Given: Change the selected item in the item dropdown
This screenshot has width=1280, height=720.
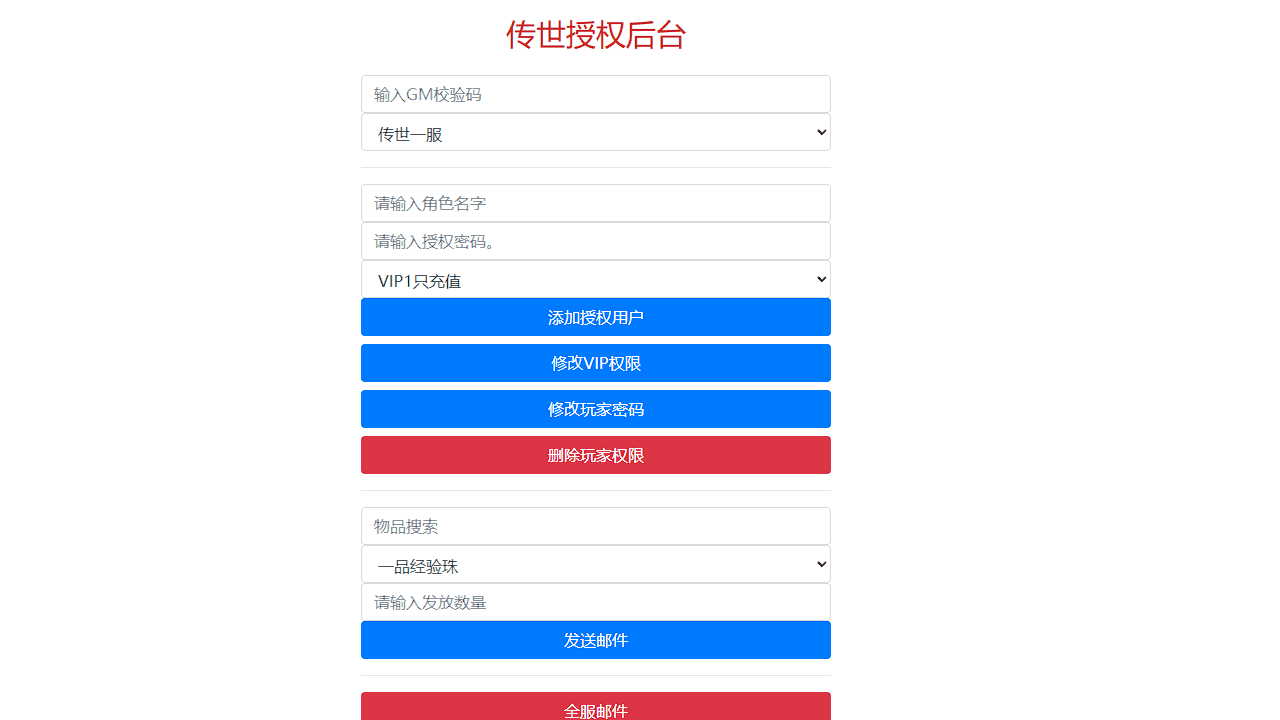Looking at the screenshot, I should point(596,564).
